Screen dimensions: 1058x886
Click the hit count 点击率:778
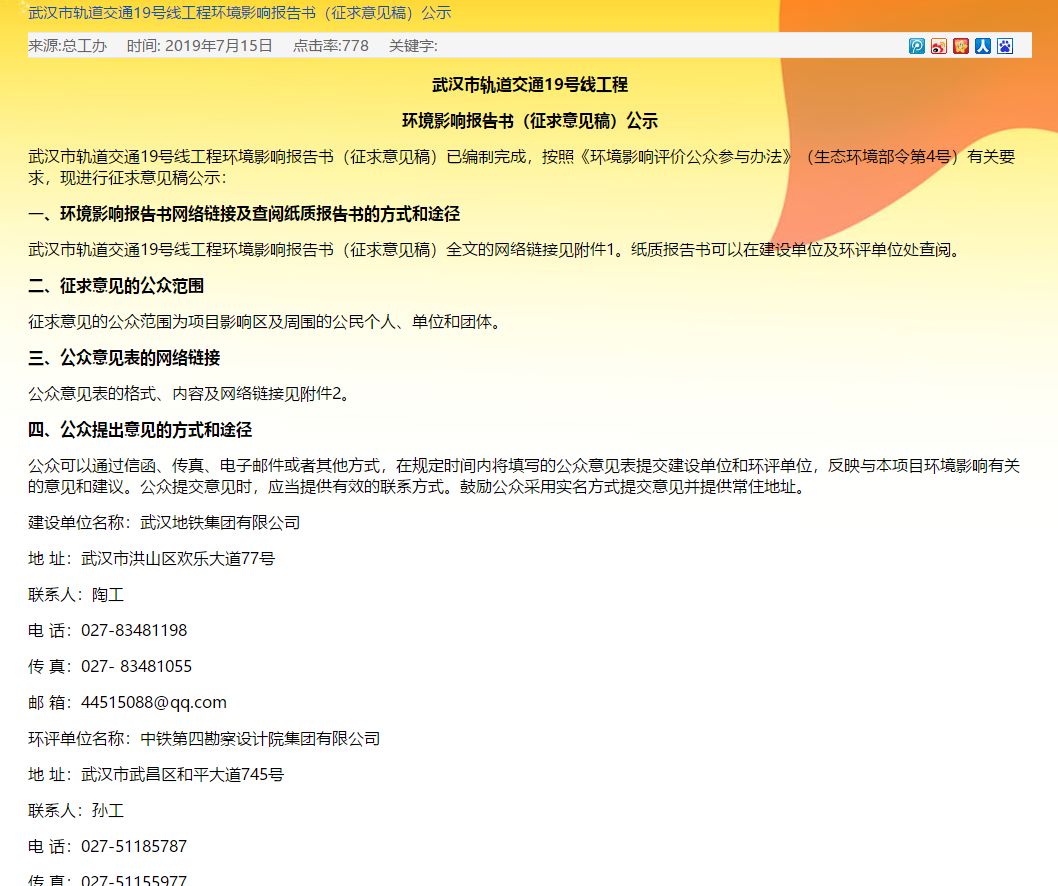pyautogui.click(x=331, y=46)
